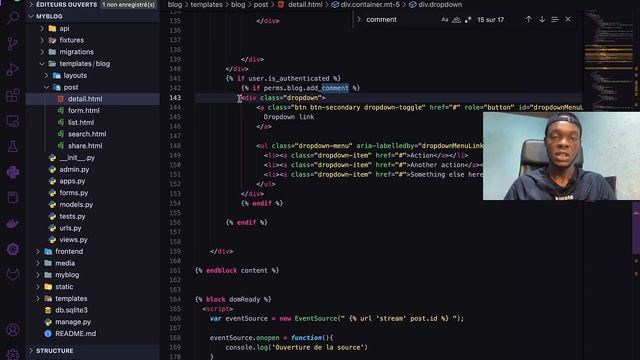Open the Manage settings gear

(x=13, y=354)
